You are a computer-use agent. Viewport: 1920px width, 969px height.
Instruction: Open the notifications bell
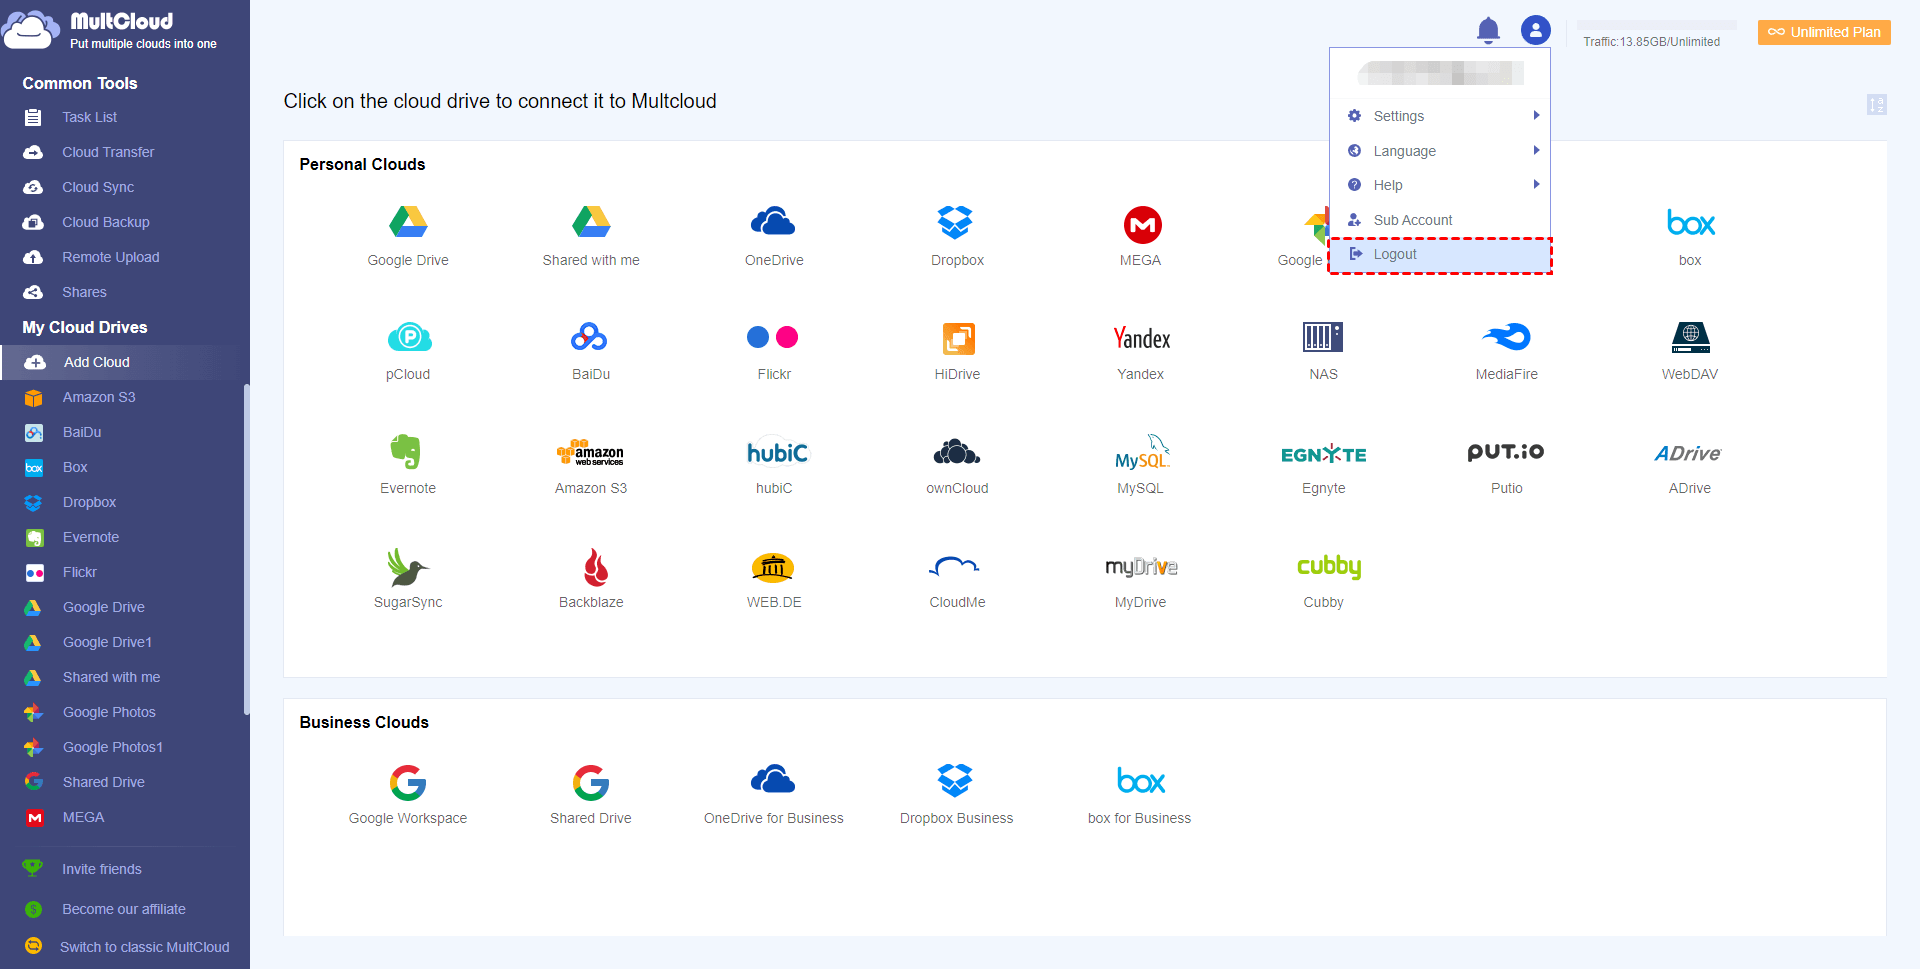click(x=1488, y=30)
